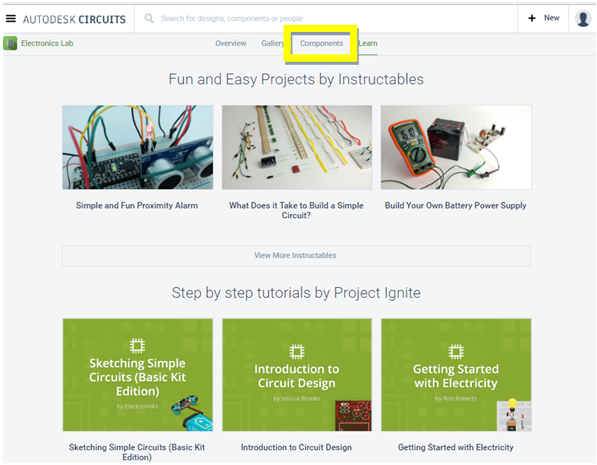Open the hamburger menu icon
The image size is (597, 465).
point(11,18)
